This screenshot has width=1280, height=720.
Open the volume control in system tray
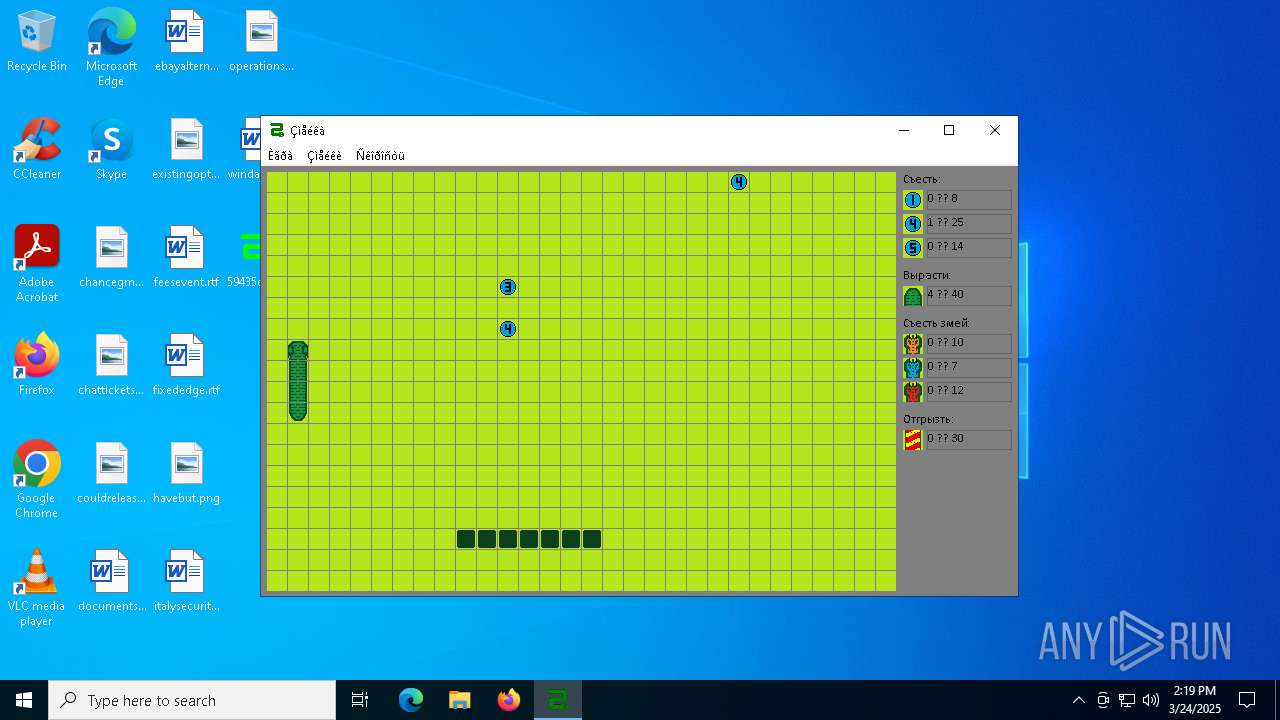pos(1151,700)
